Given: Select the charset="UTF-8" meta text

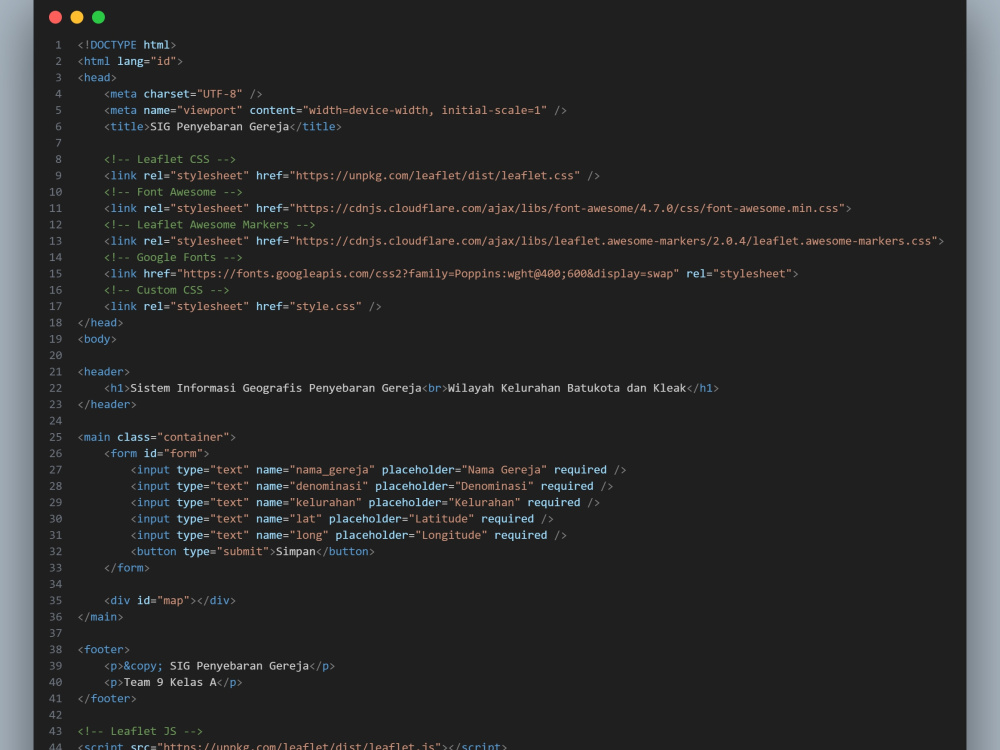Looking at the screenshot, I should pyautogui.click(x=193, y=94).
